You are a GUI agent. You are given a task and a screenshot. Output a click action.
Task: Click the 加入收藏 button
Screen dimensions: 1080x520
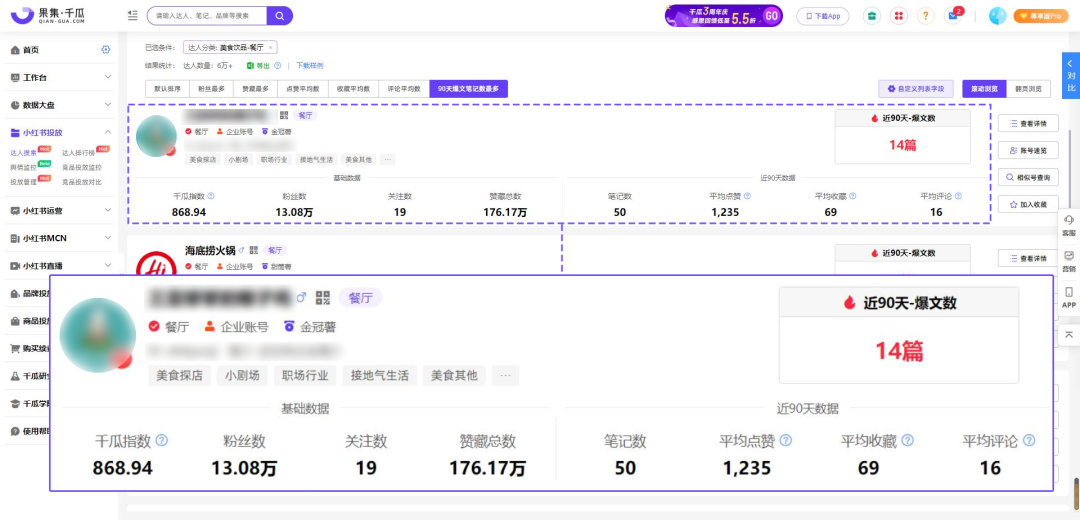pyautogui.click(x=1028, y=204)
